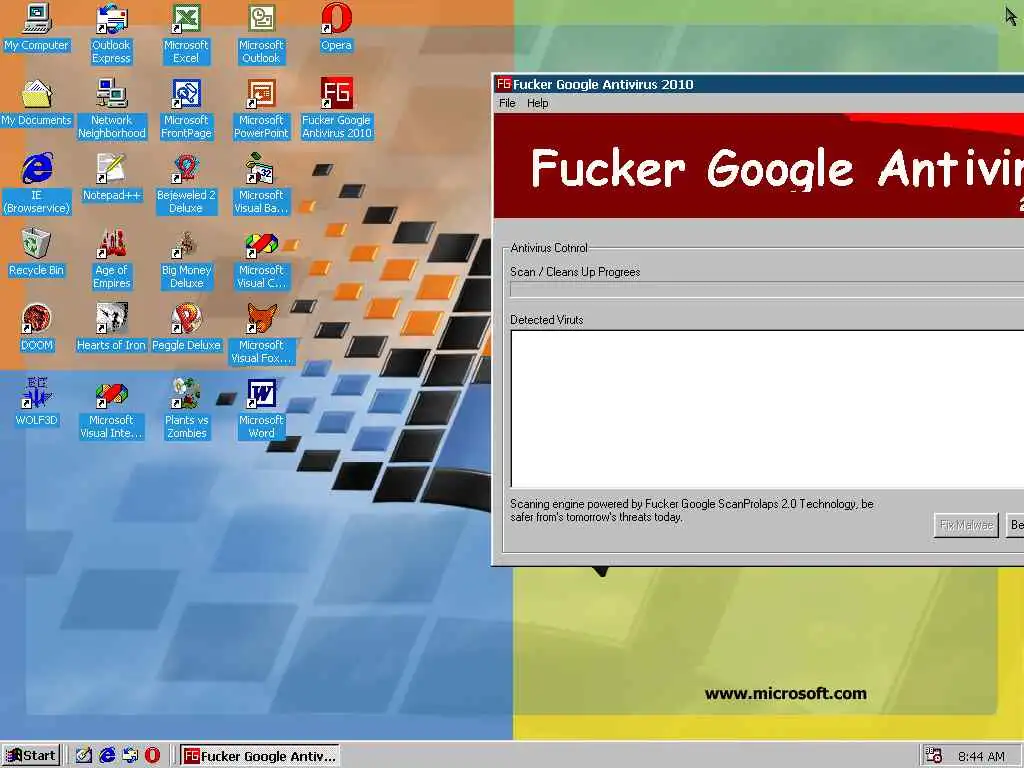Click the antivirus window title bar
Image resolution: width=1024 pixels, height=768 pixels.
coord(759,84)
